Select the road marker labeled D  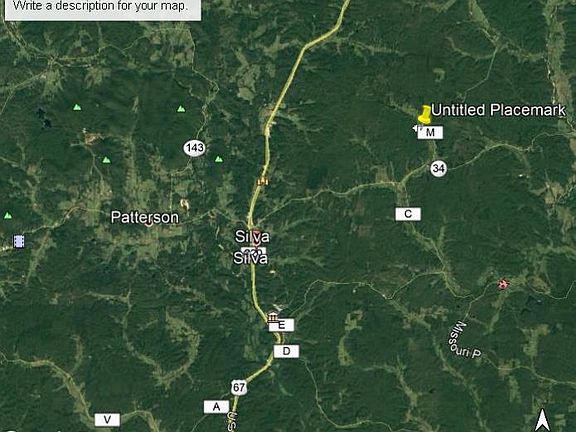(x=286, y=351)
